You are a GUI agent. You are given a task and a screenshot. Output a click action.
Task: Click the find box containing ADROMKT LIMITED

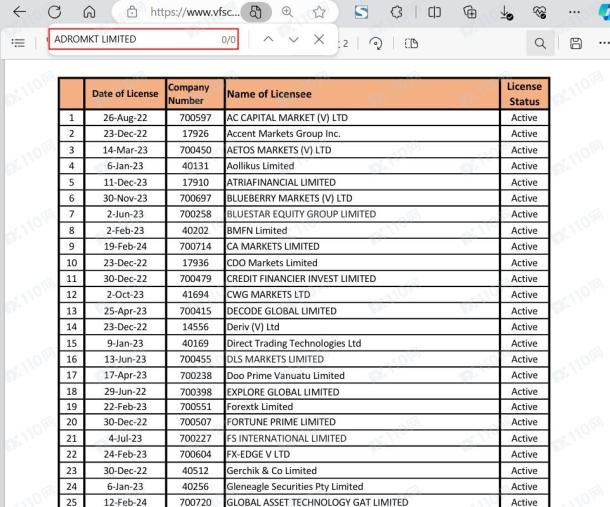coord(143,39)
